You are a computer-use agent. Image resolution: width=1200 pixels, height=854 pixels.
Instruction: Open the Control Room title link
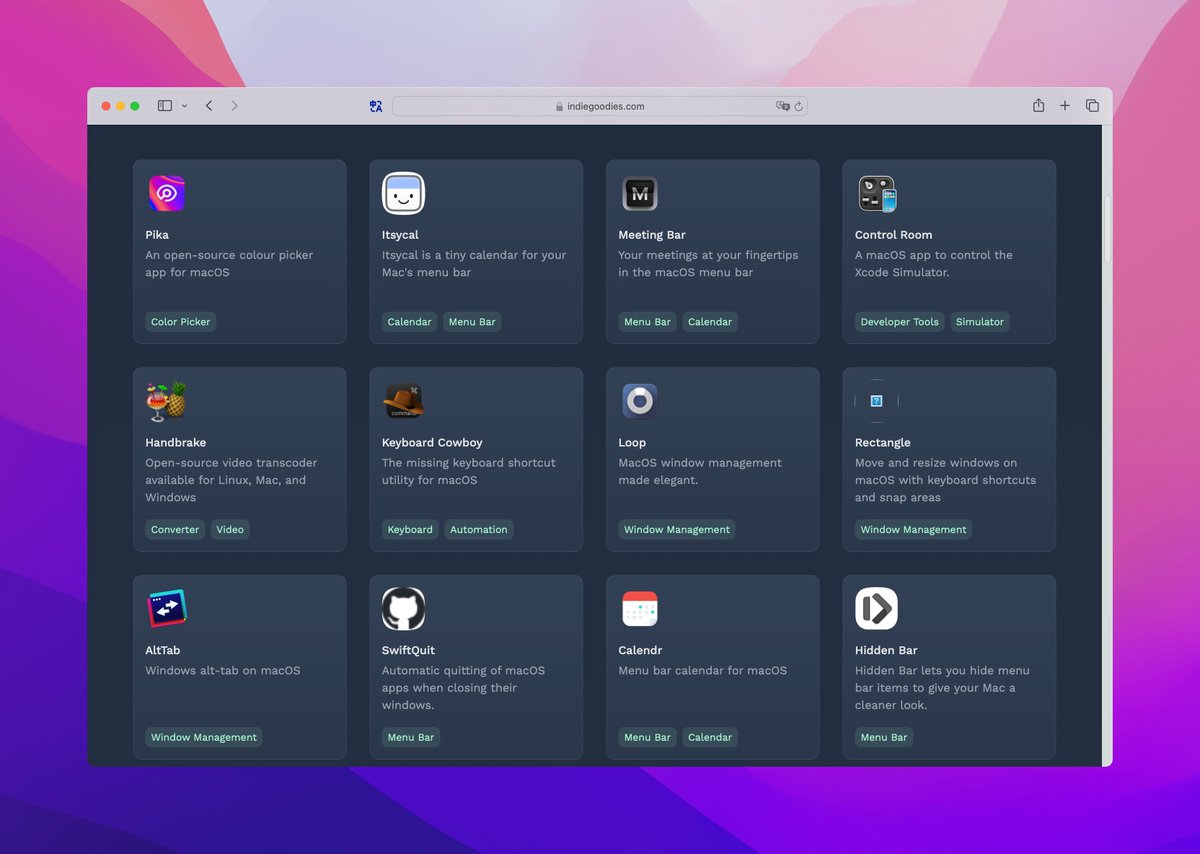tap(893, 235)
